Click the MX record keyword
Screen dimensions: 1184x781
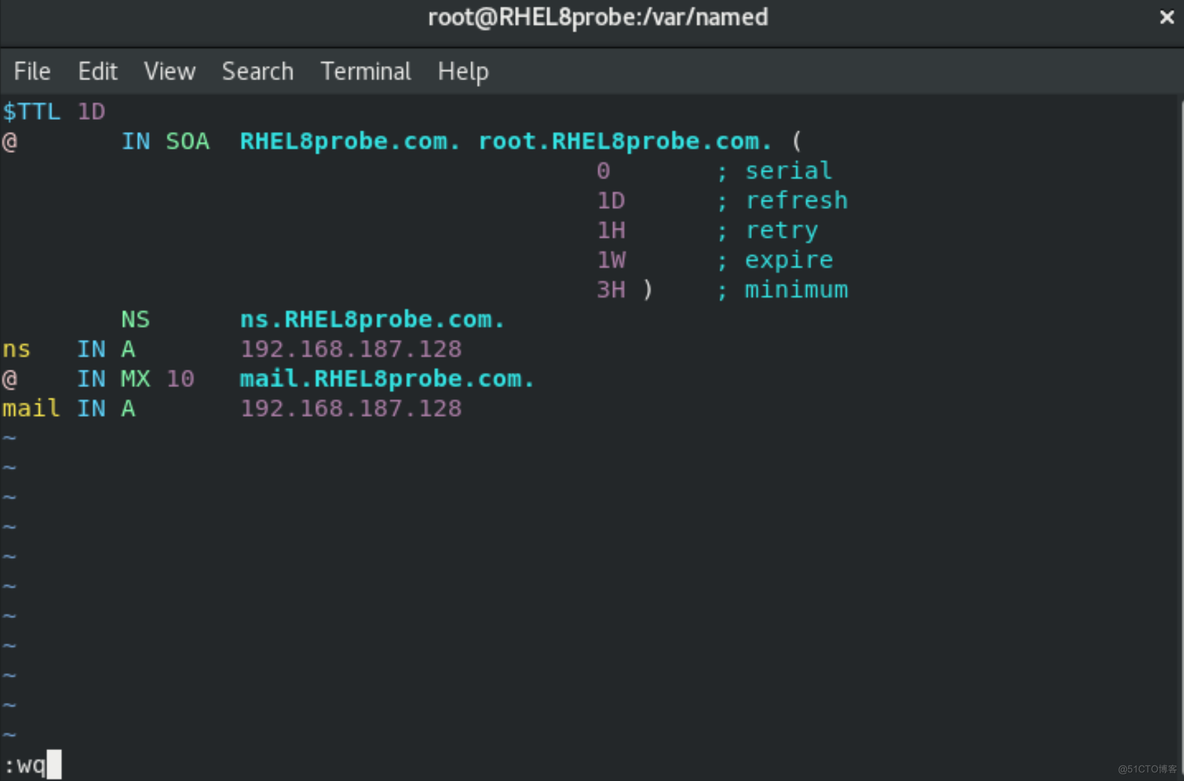click(x=135, y=378)
